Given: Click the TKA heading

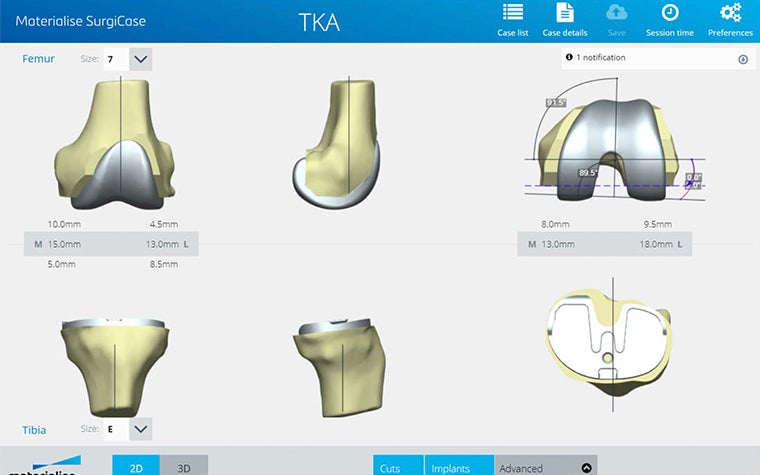Looking at the screenshot, I should click(x=319, y=22).
